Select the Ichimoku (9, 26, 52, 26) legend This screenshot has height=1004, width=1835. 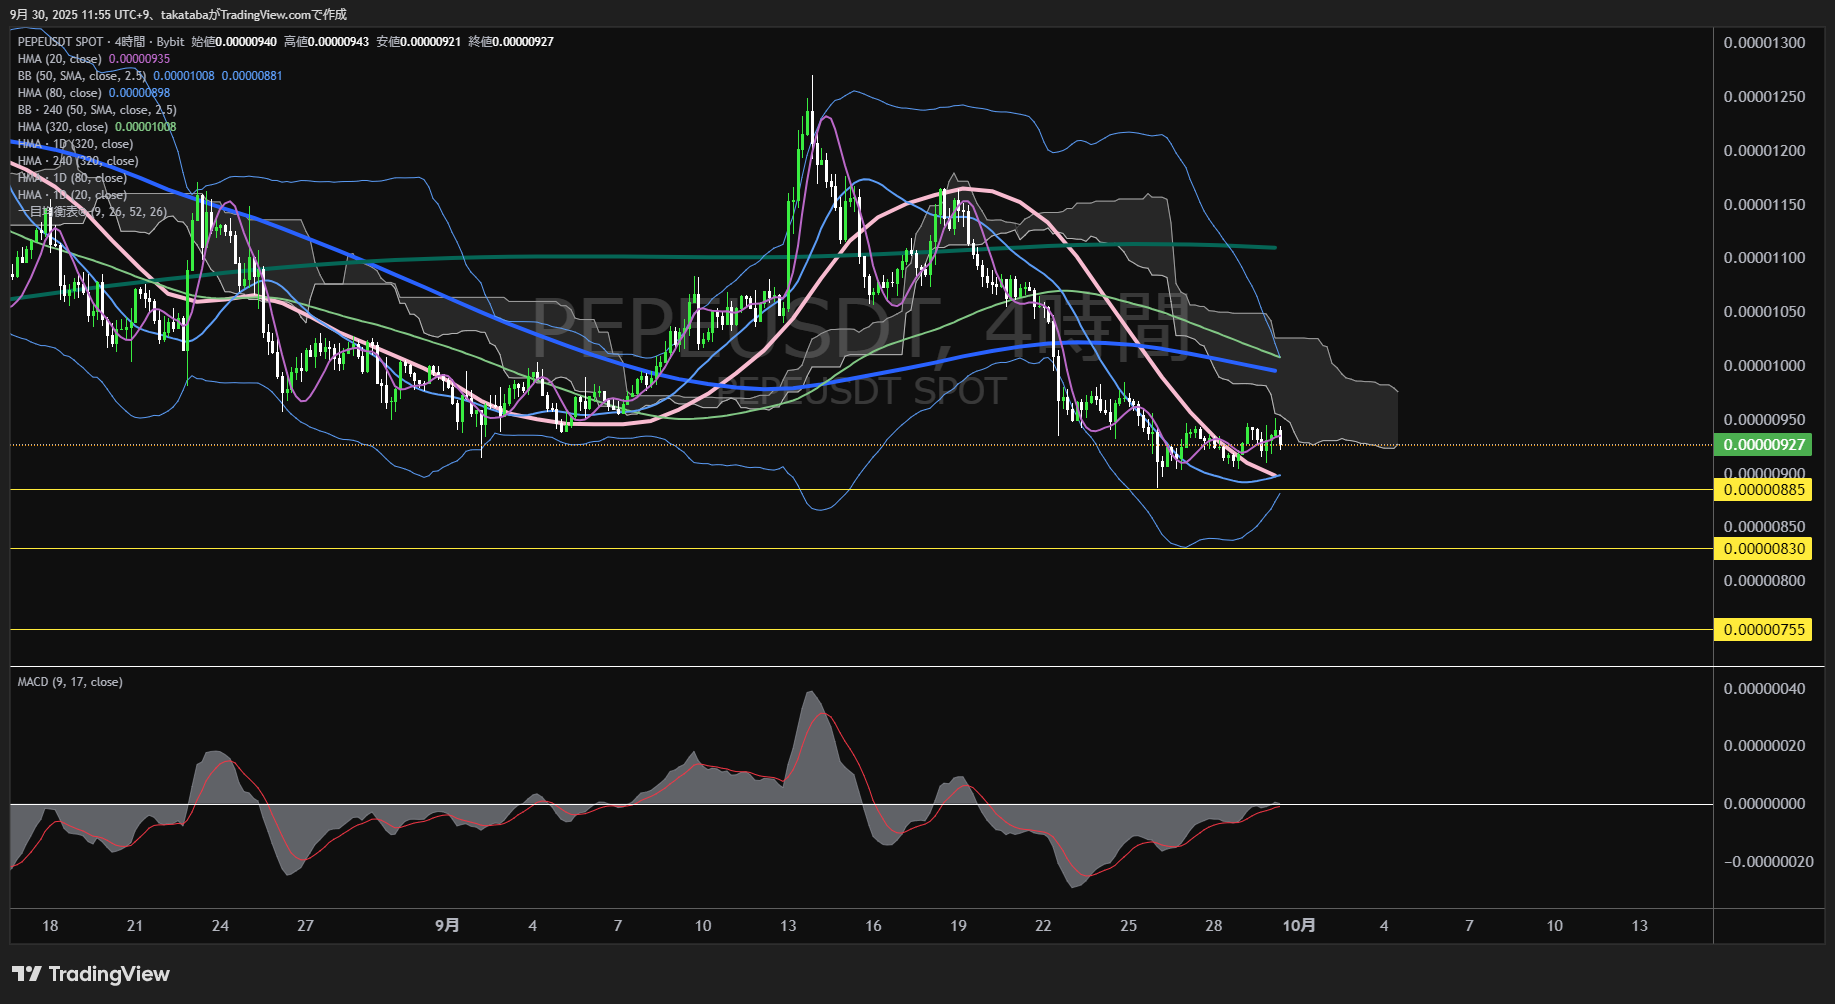pyautogui.click(x=92, y=212)
